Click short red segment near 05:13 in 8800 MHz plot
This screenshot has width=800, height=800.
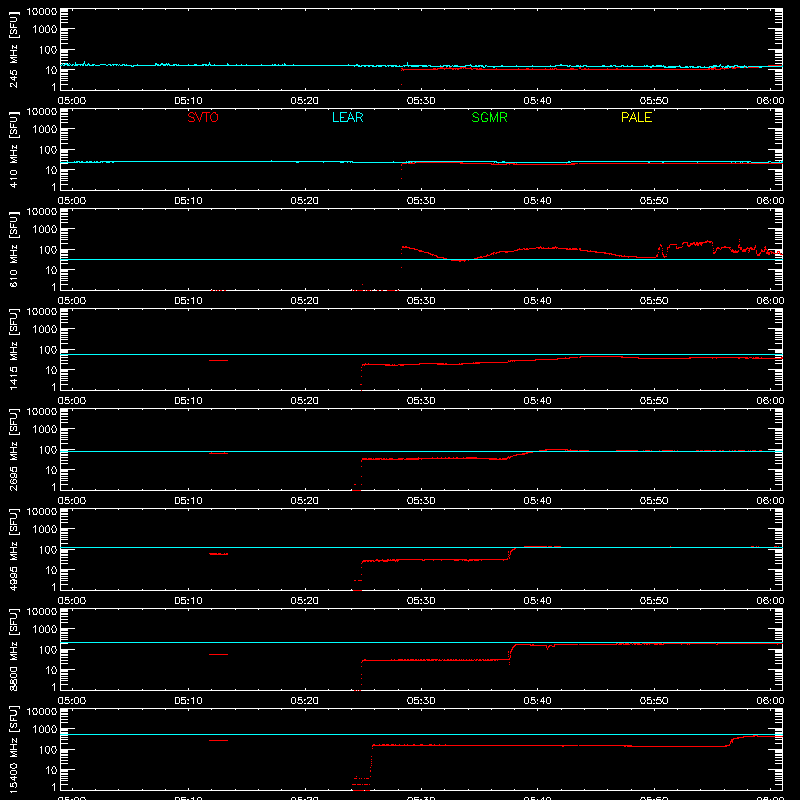tap(218, 655)
